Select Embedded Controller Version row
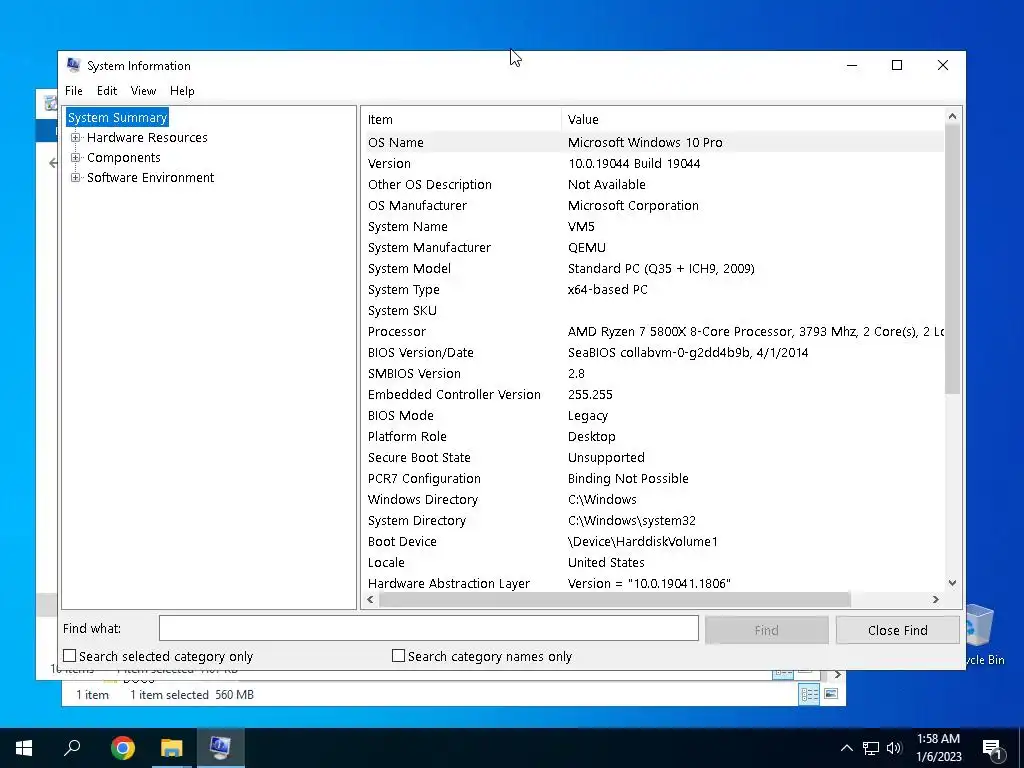 (653, 394)
